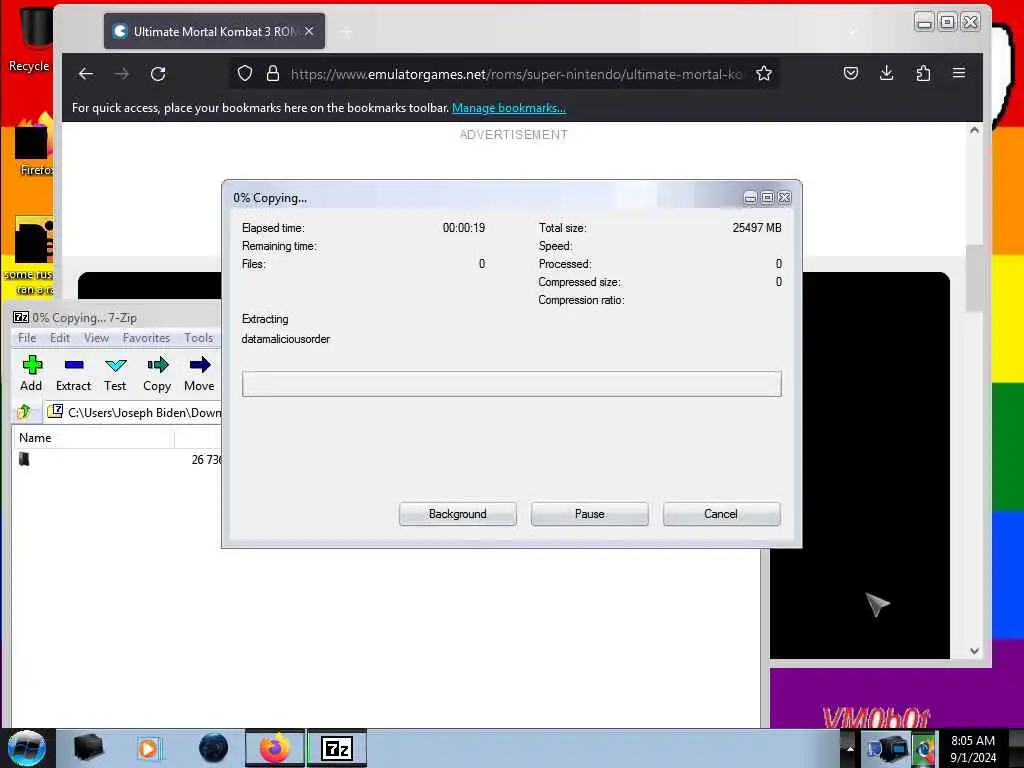Bookmark this page with the star
1024x768 pixels.
coord(764,74)
